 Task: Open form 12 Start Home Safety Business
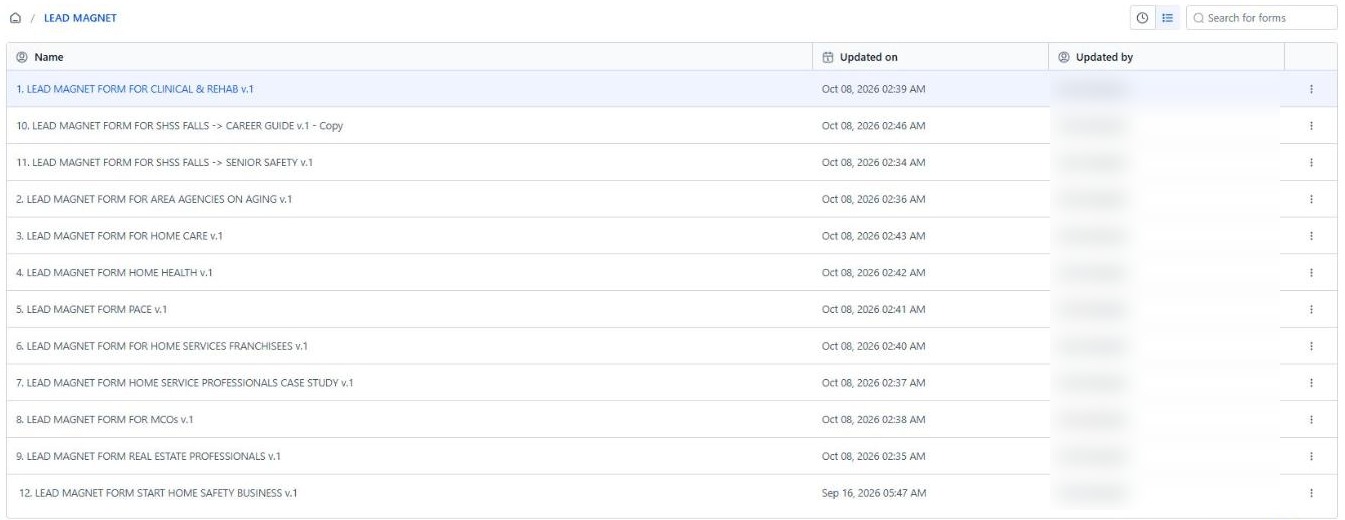coord(159,493)
